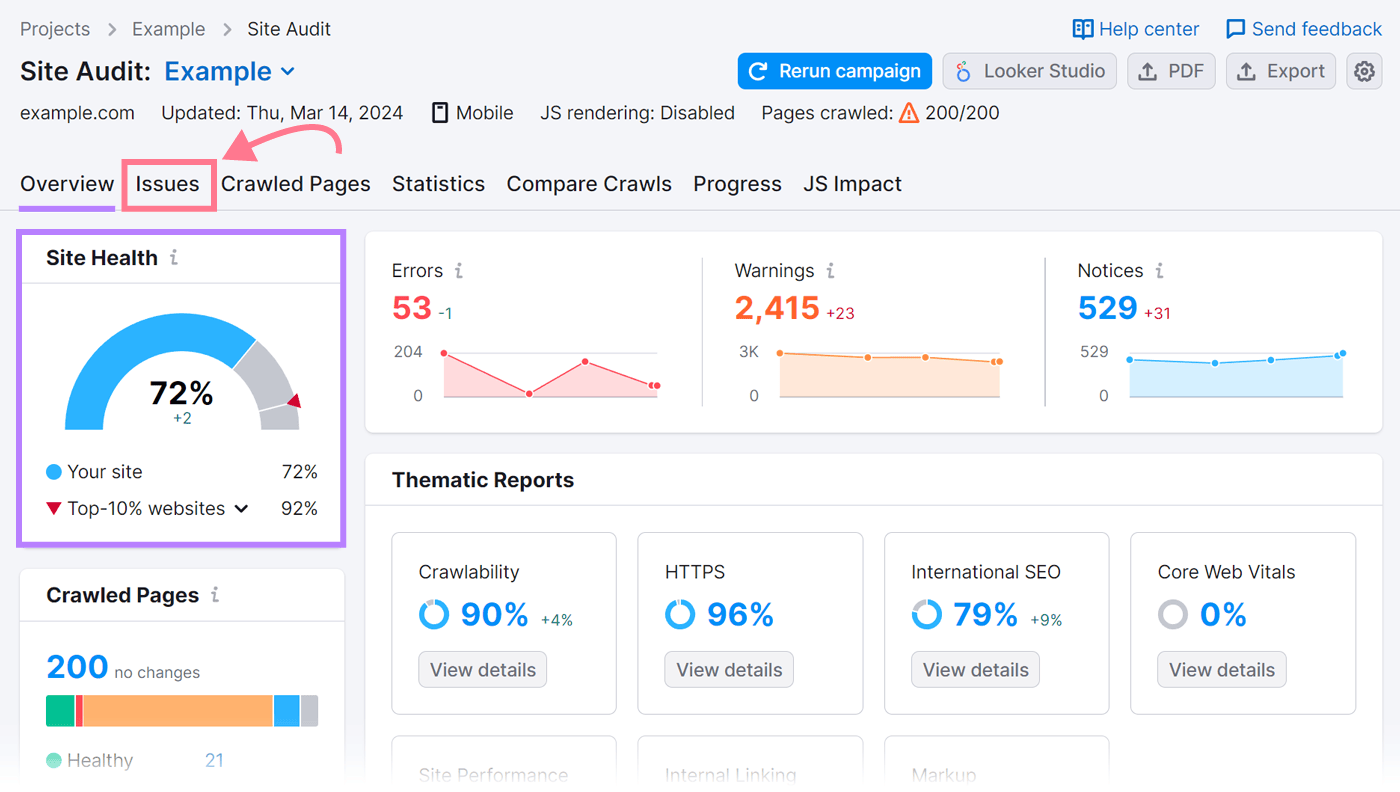
Task: Click the Send feedback icon
Action: pyautogui.click(x=1236, y=28)
